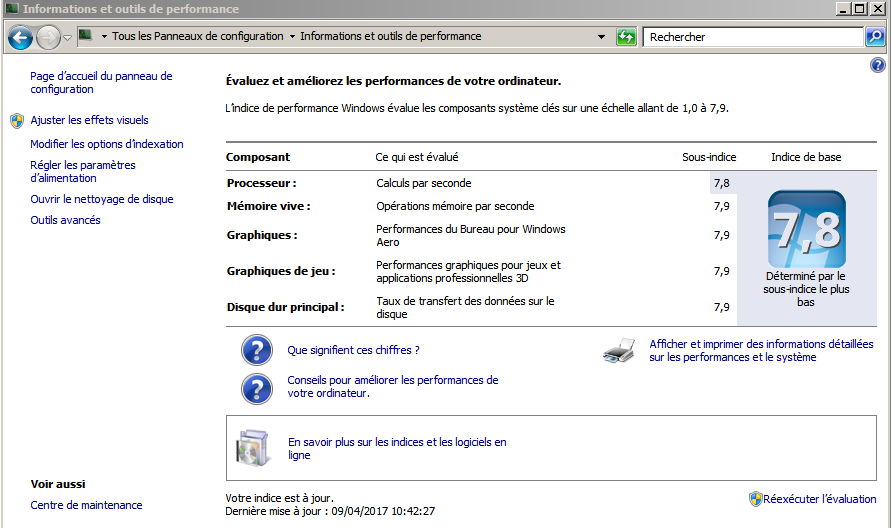Open Outils avancés link
Image resolution: width=891 pixels, height=528 pixels.
click(65, 220)
